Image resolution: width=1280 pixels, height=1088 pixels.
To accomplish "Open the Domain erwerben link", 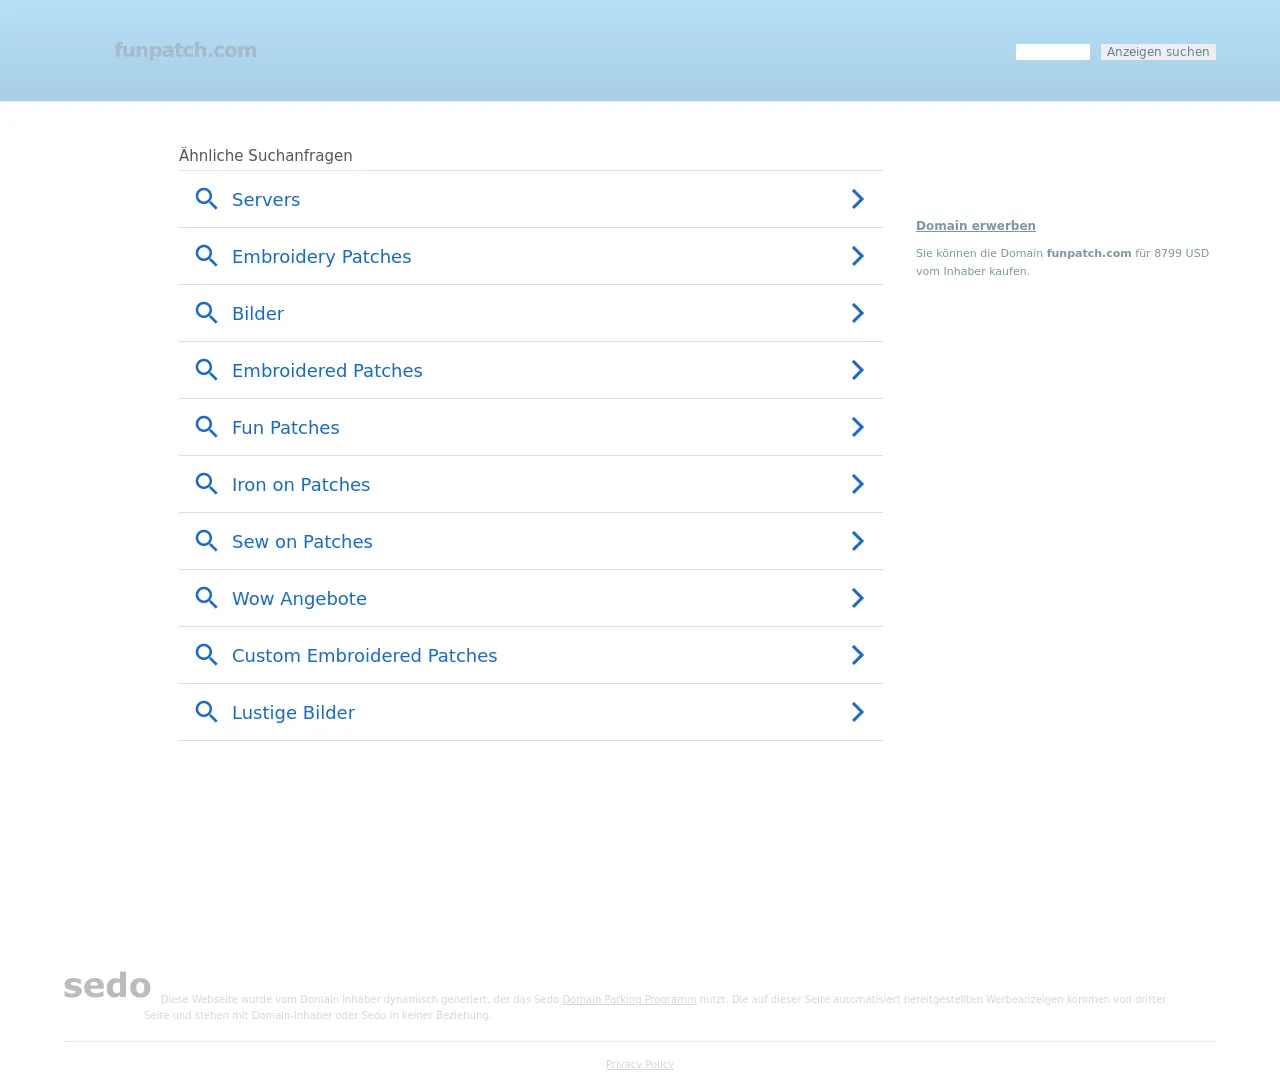I will click(x=976, y=226).
